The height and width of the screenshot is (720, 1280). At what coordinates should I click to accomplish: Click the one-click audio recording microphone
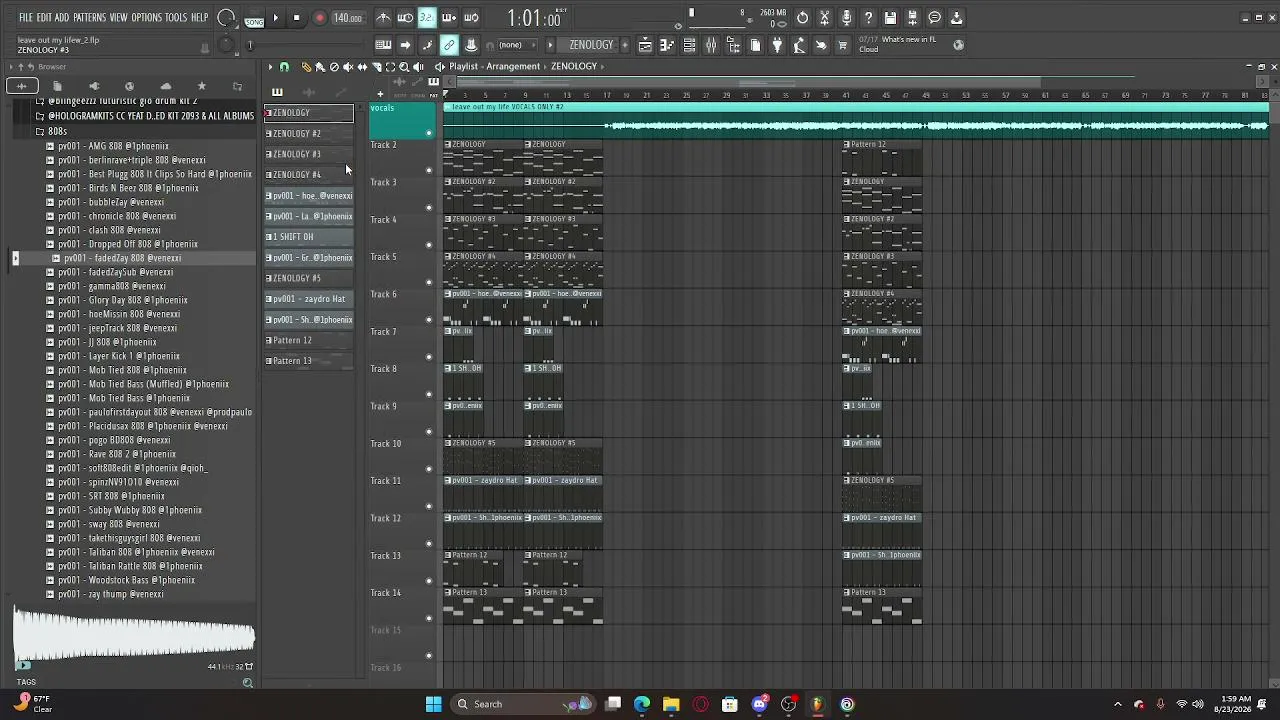pos(846,18)
